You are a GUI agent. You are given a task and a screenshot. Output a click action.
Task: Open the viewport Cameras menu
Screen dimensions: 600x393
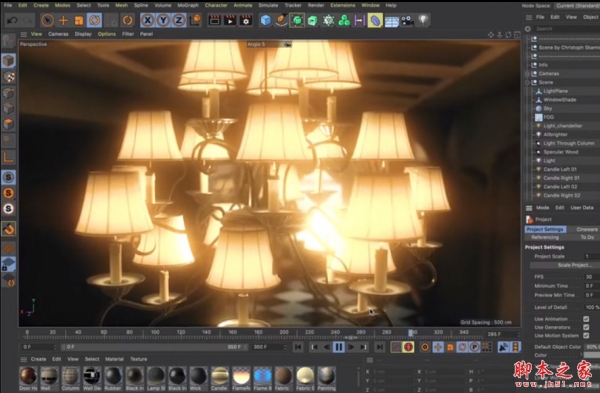(x=58, y=34)
